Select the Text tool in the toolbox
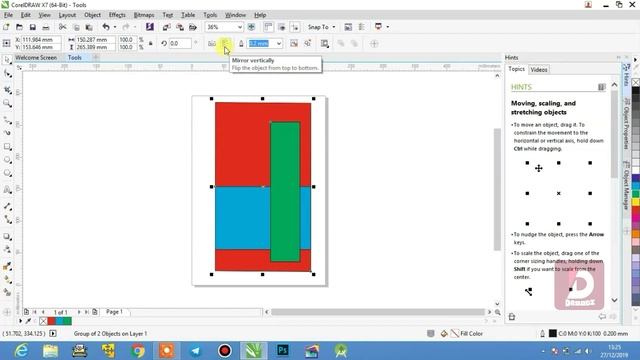The image size is (640, 360). (7, 190)
